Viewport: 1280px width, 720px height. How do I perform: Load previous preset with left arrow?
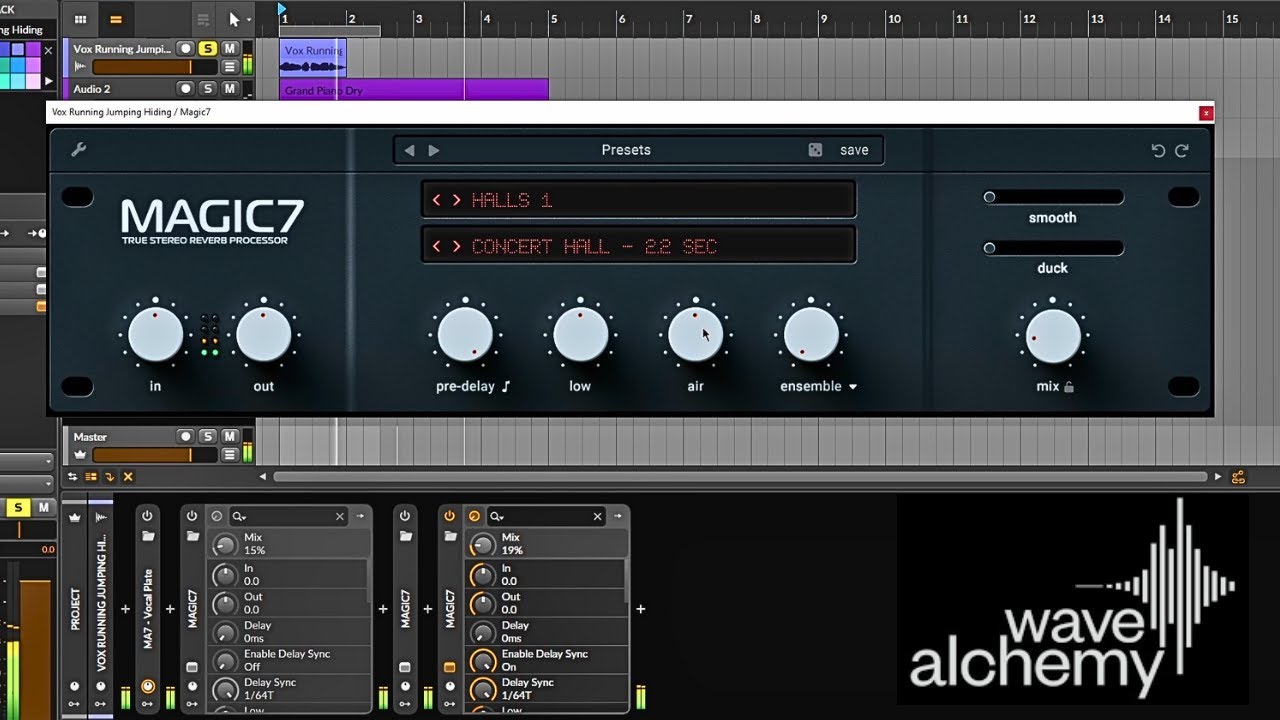pyautogui.click(x=409, y=150)
